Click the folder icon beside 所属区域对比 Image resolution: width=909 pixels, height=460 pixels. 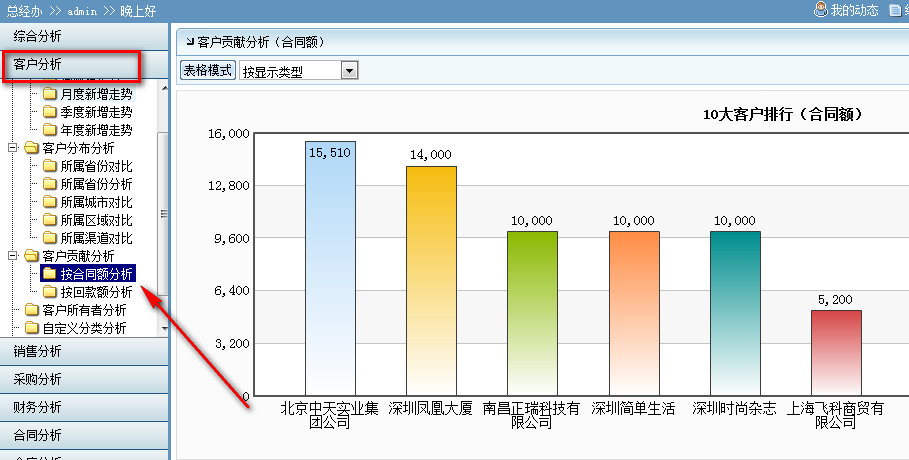coord(50,220)
